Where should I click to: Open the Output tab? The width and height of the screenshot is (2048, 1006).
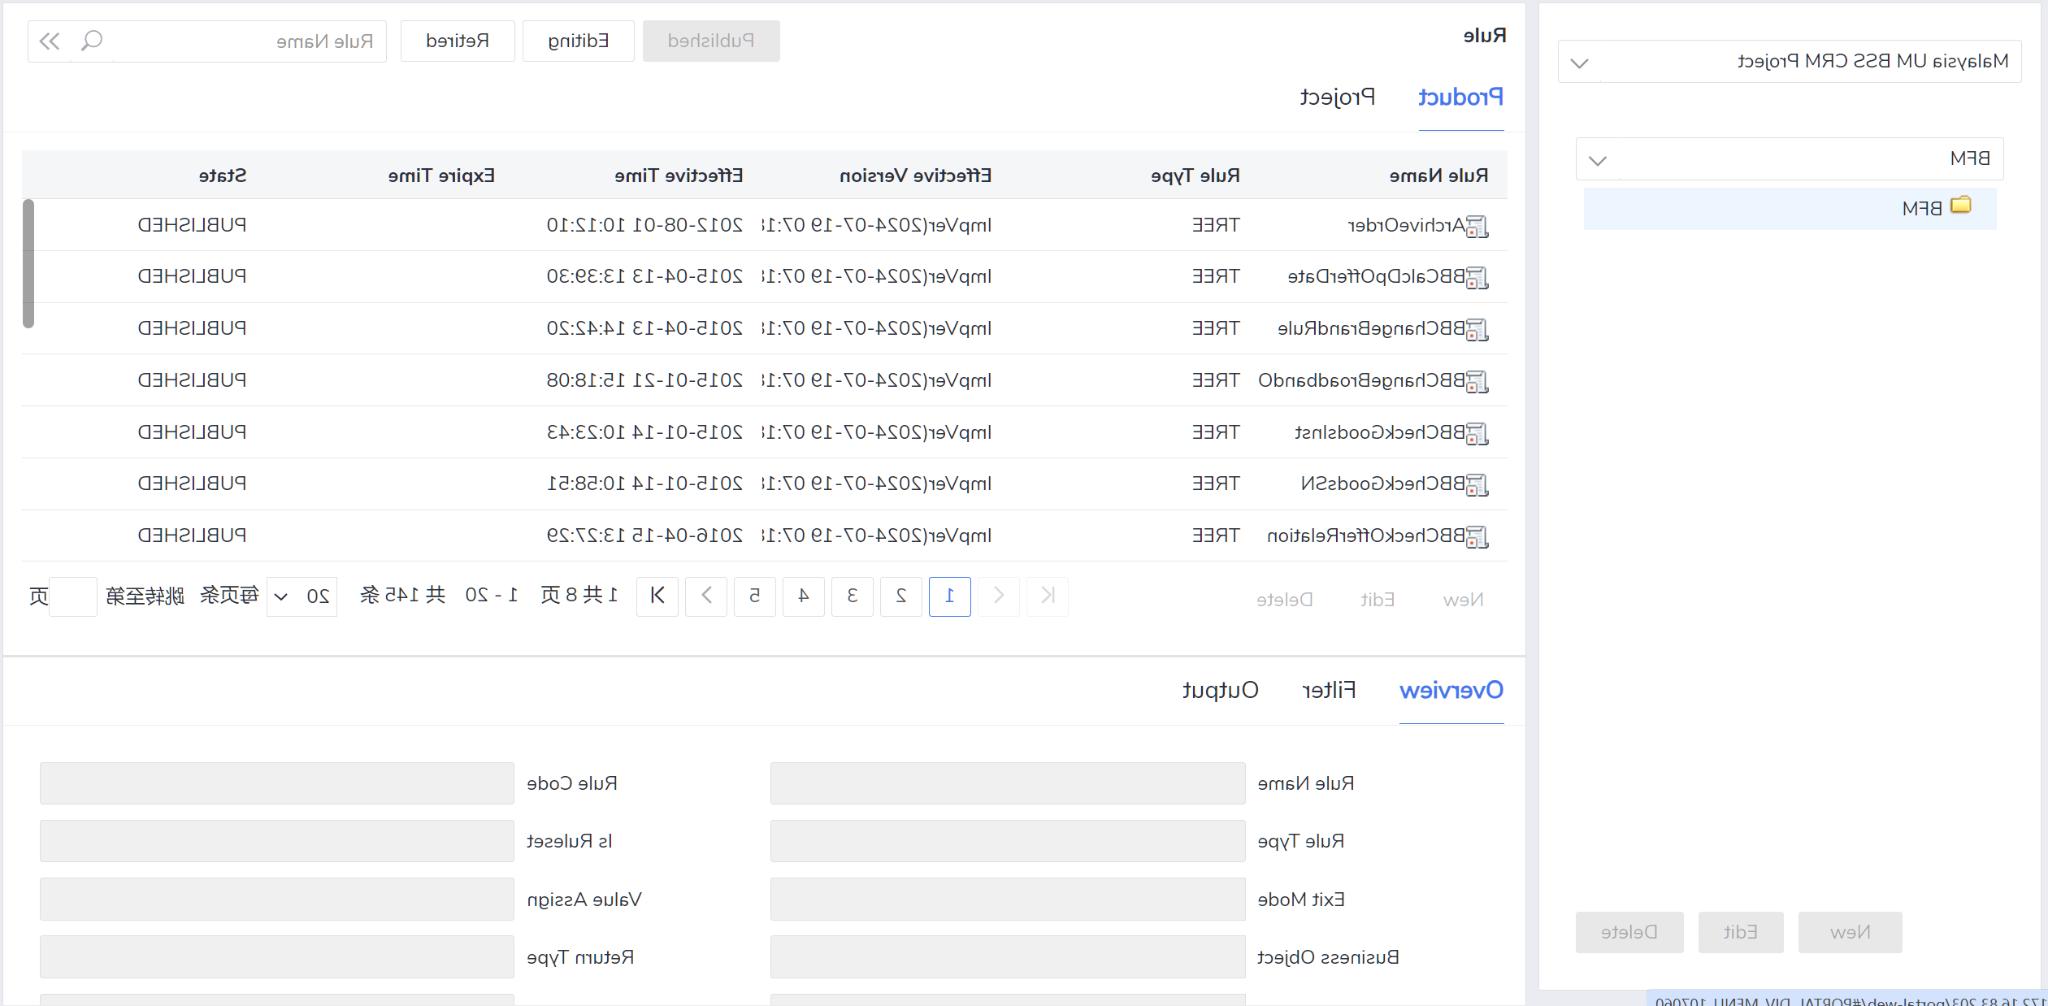click(1220, 691)
